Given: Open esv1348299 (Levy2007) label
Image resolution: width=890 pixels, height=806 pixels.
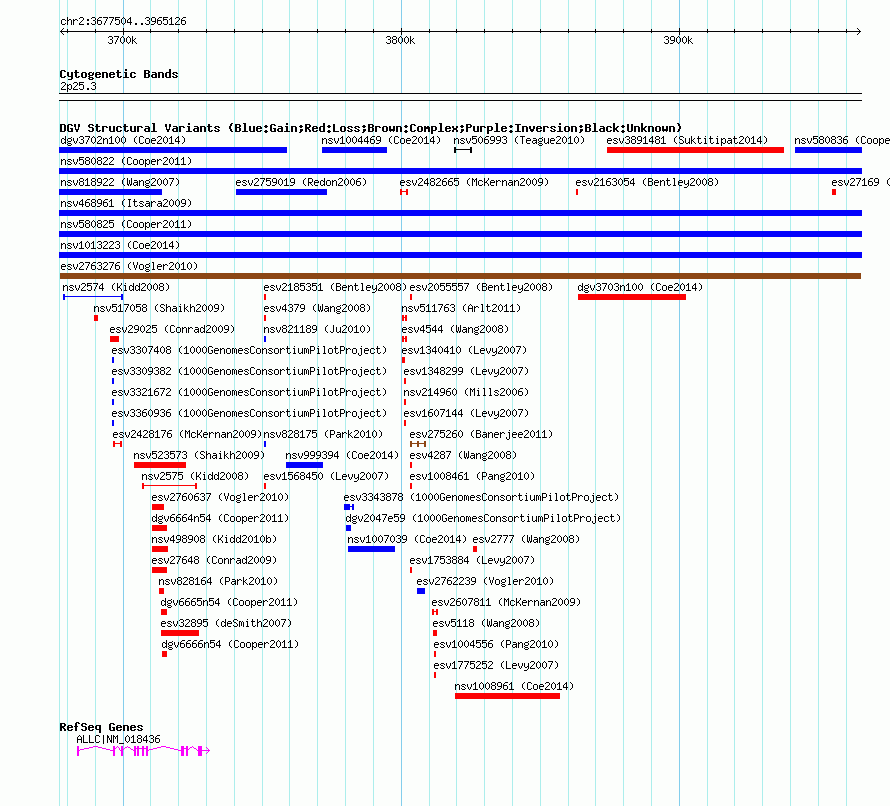Looking at the screenshot, I should (x=466, y=371).
